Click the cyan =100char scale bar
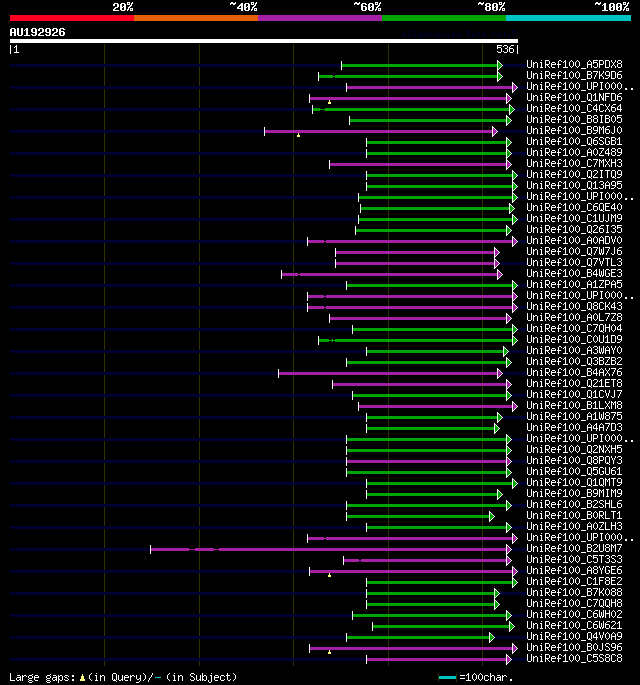 coord(447,678)
